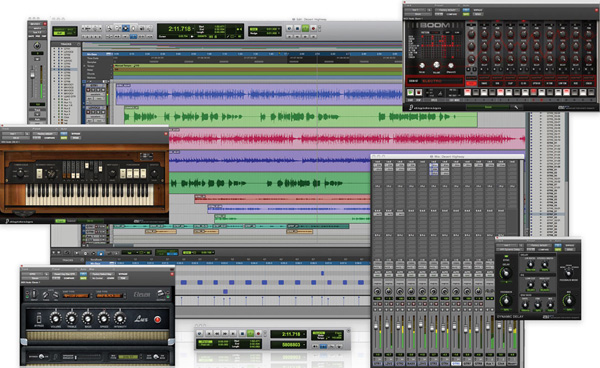600x368 pixels.
Task: Adjust the Volume knob in Boom plugin
Action: pos(436,65)
